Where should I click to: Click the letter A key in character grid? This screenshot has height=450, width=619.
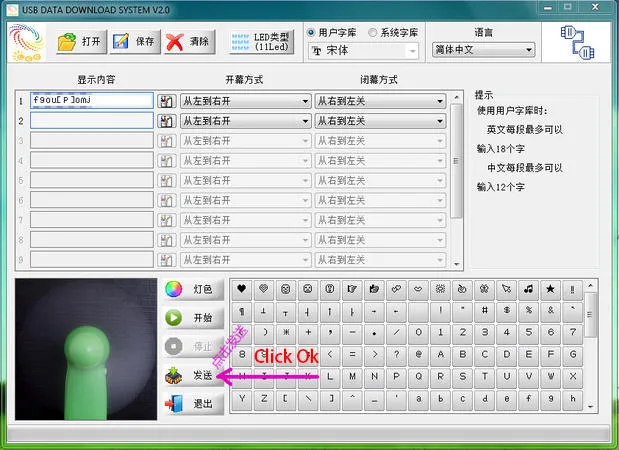[440, 354]
